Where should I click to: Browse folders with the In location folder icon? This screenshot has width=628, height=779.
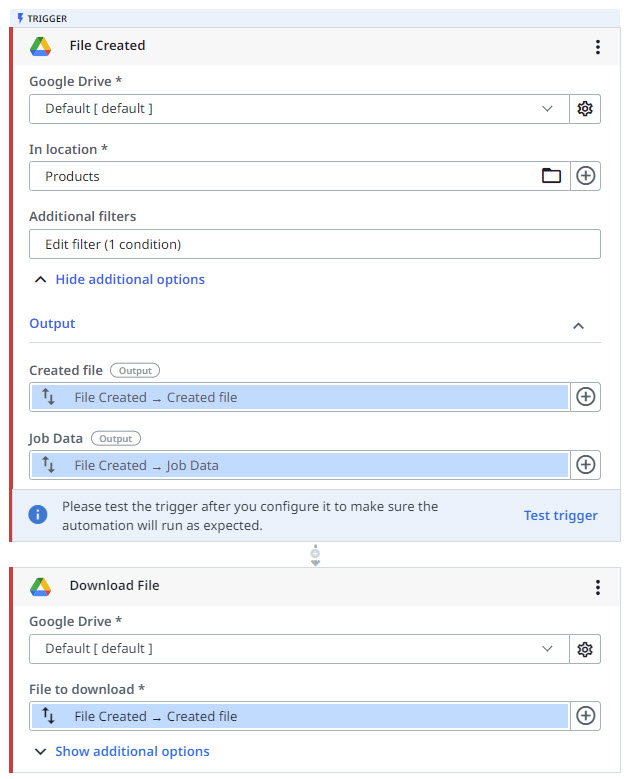point(551,175)
